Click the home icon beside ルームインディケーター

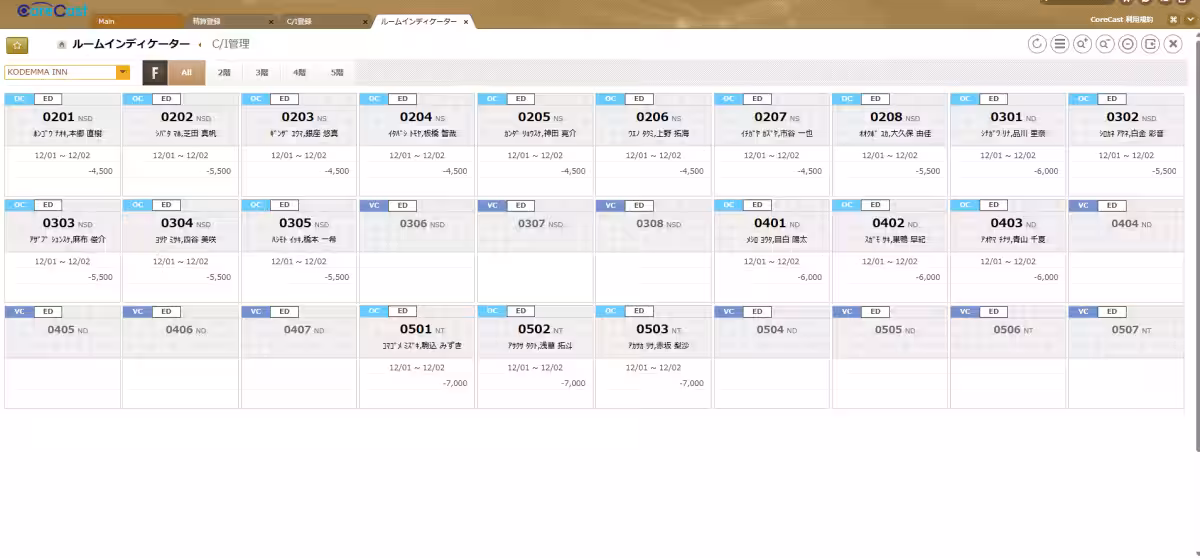point(62,45)
